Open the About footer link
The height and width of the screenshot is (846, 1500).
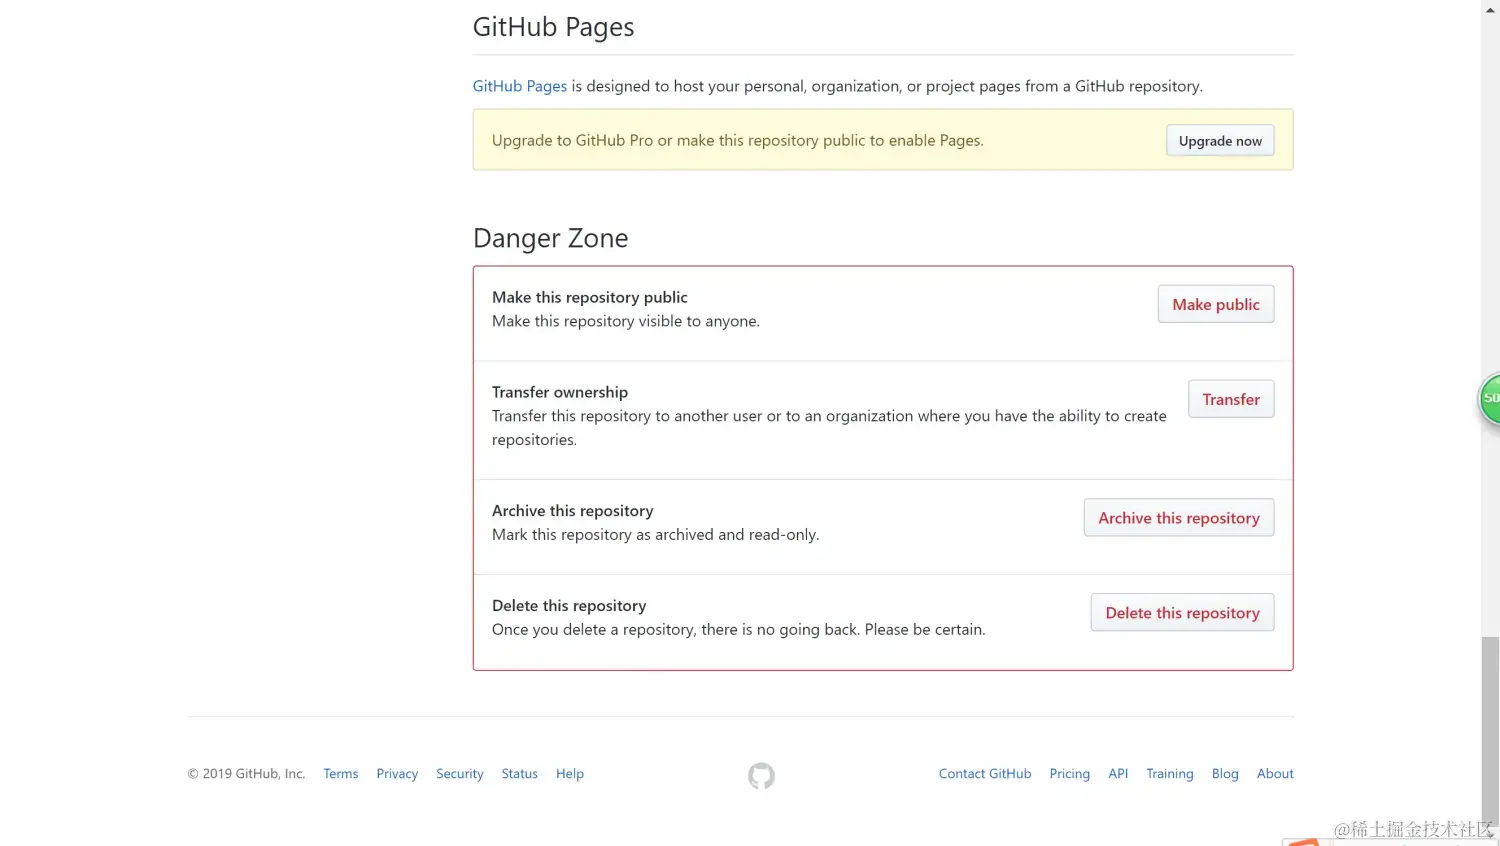pos(1275,774)
